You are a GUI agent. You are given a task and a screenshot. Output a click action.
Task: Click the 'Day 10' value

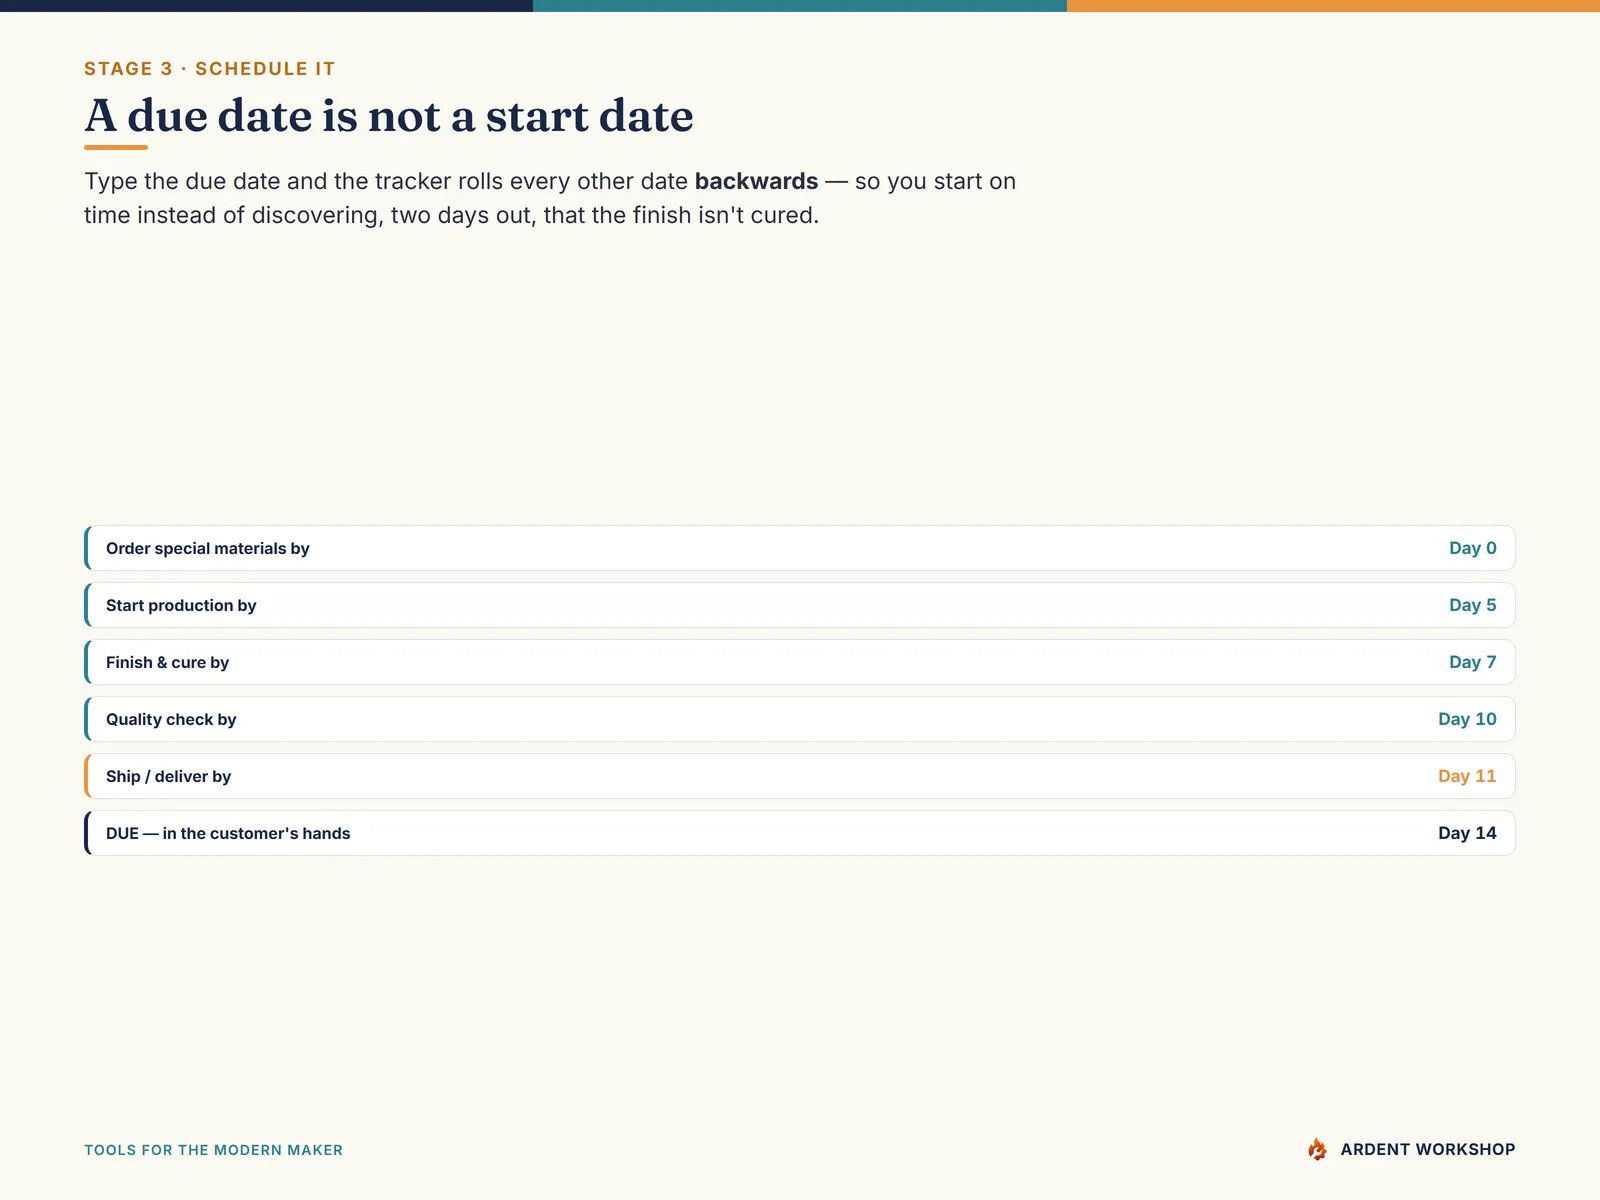click(x=1467, y=719)
